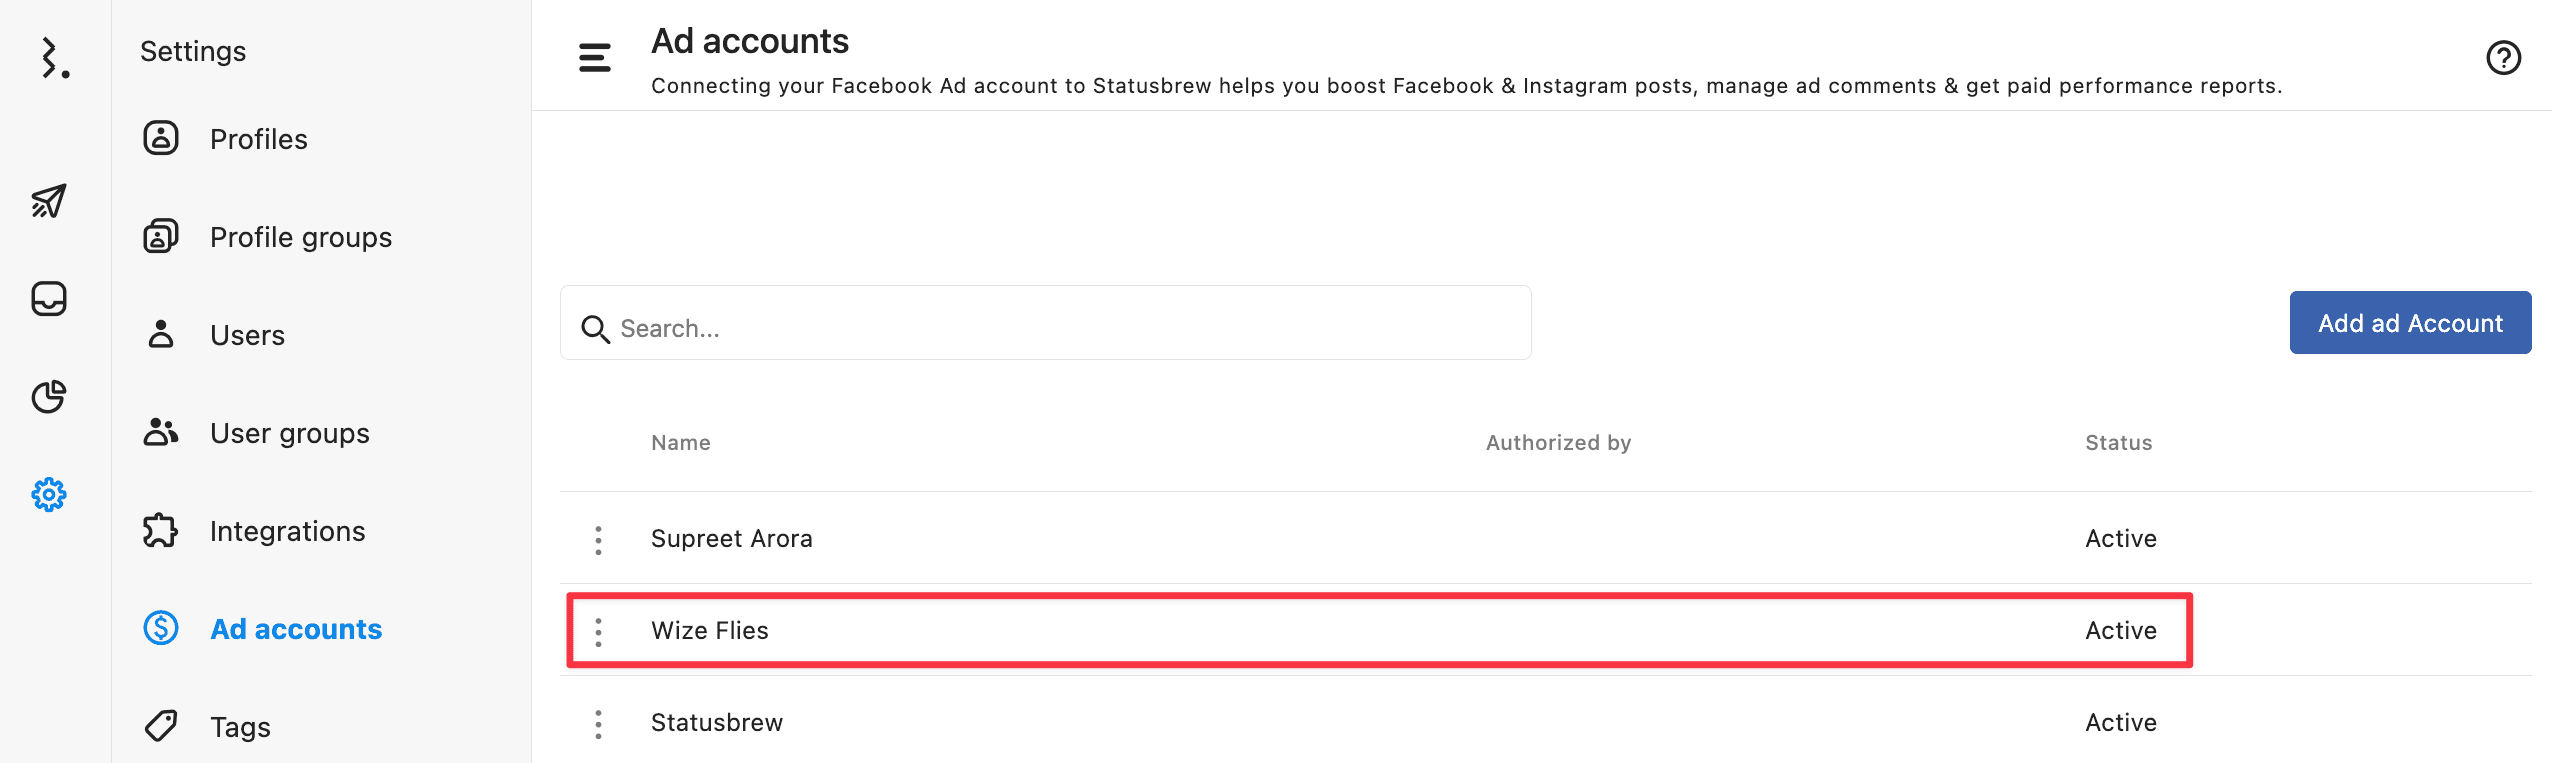Open options menu for Statusbrew account
The width and height of the screenshot is (2552, 763).
[x=598, y=724]
